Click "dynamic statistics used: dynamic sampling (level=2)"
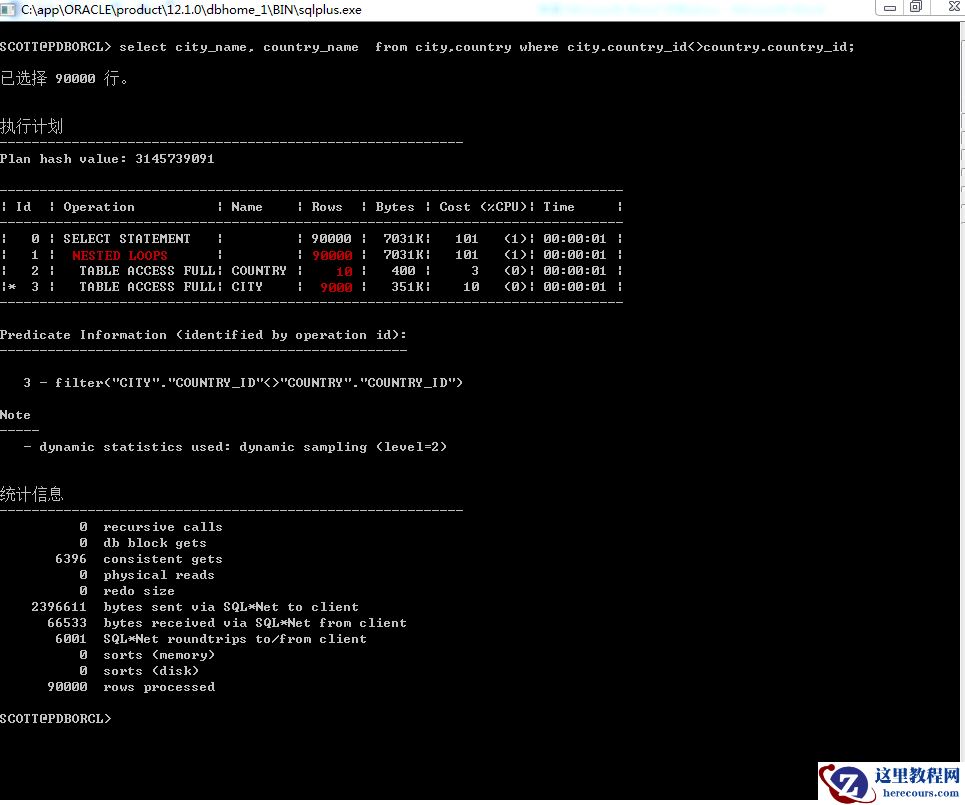Image resolution: width=965 pixels, height=805 pixels. point(243,447)
